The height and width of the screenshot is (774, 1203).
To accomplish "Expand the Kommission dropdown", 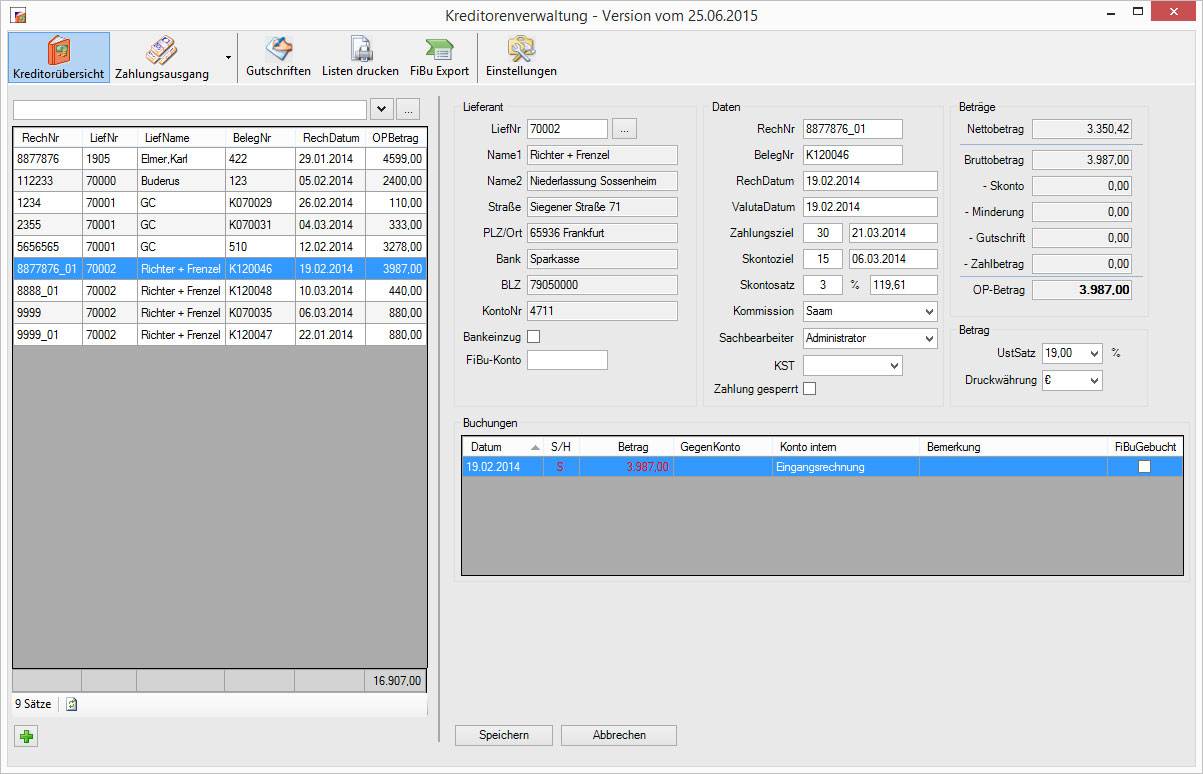I will [x=929, y=312].
